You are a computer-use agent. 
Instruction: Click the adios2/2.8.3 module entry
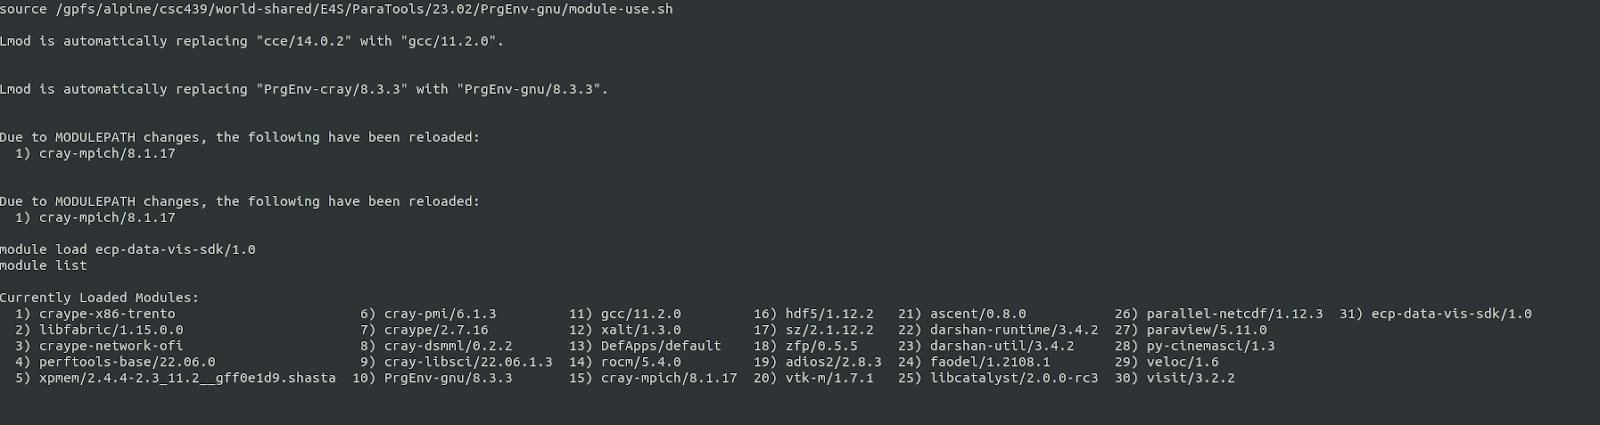833,362
